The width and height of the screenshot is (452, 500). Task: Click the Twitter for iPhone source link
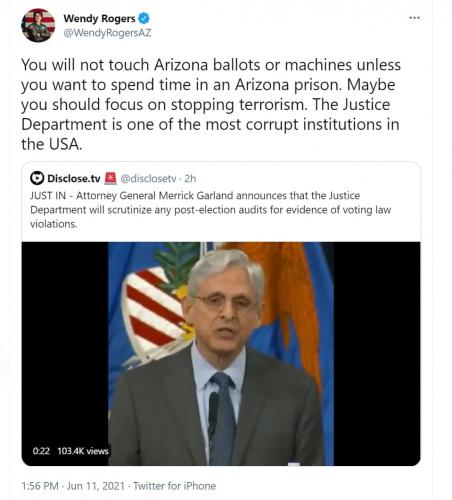(174, 486)
